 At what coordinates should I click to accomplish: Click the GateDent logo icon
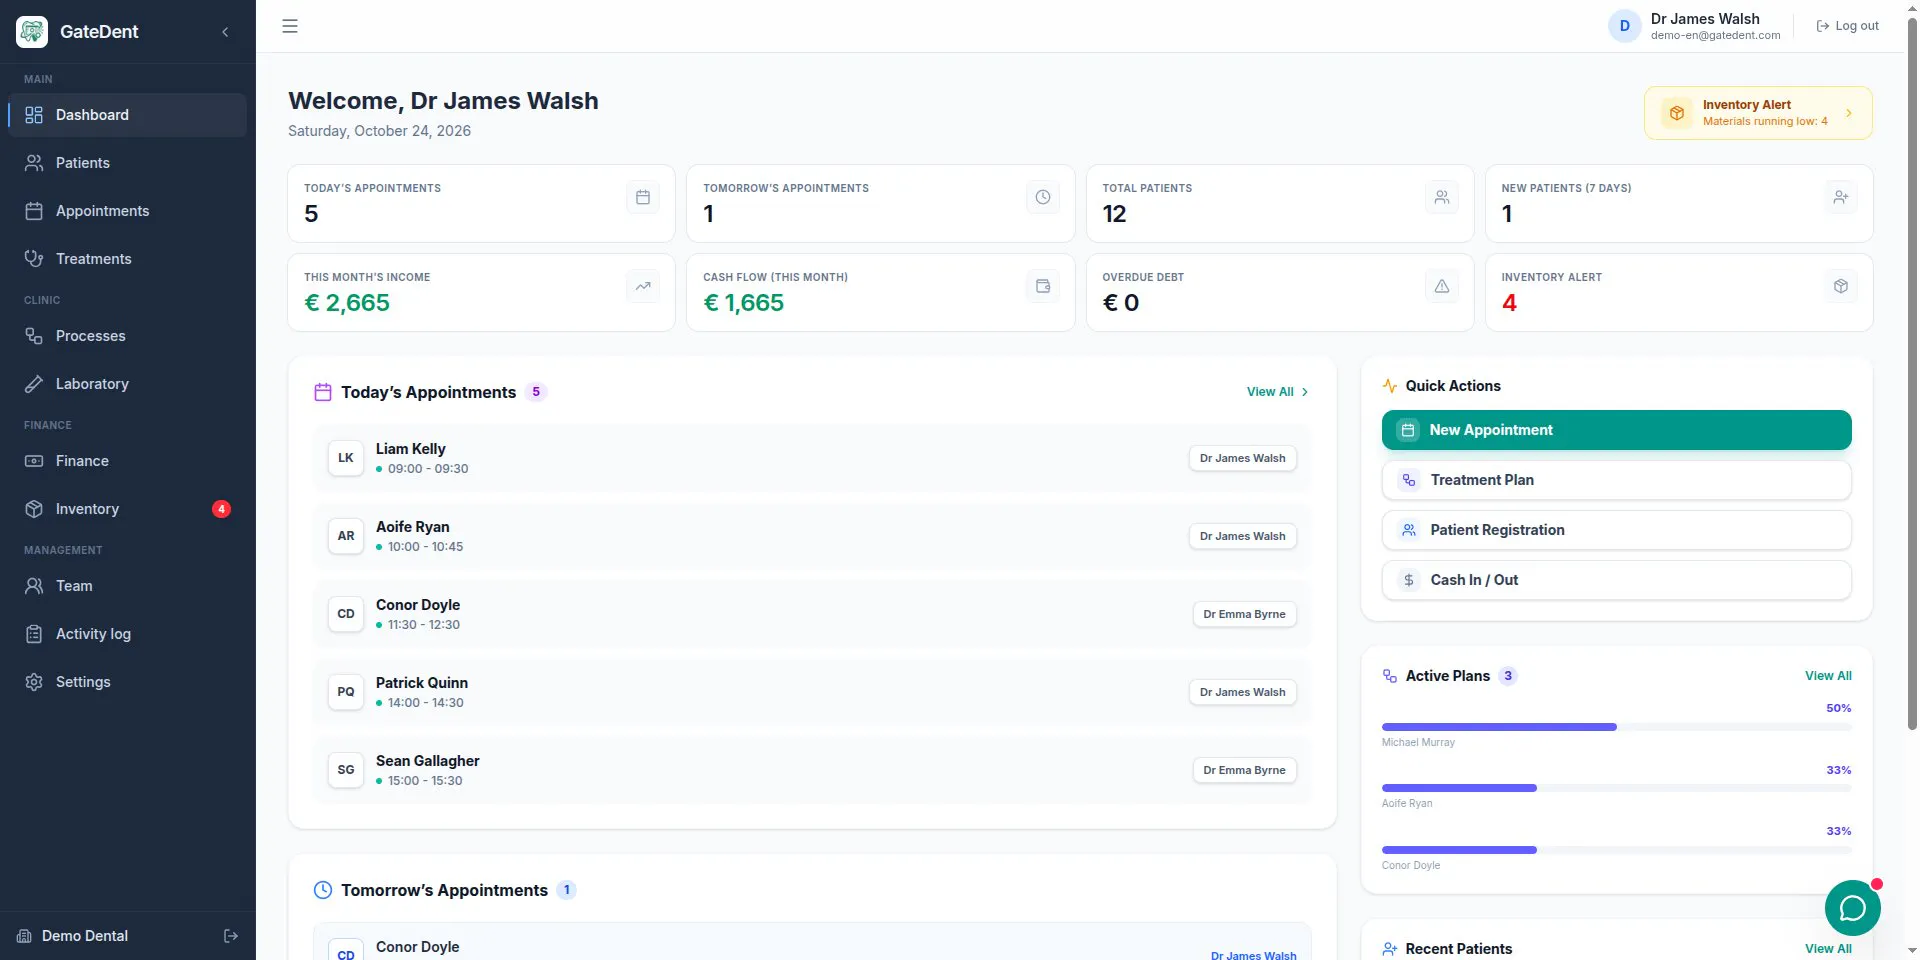32,32
